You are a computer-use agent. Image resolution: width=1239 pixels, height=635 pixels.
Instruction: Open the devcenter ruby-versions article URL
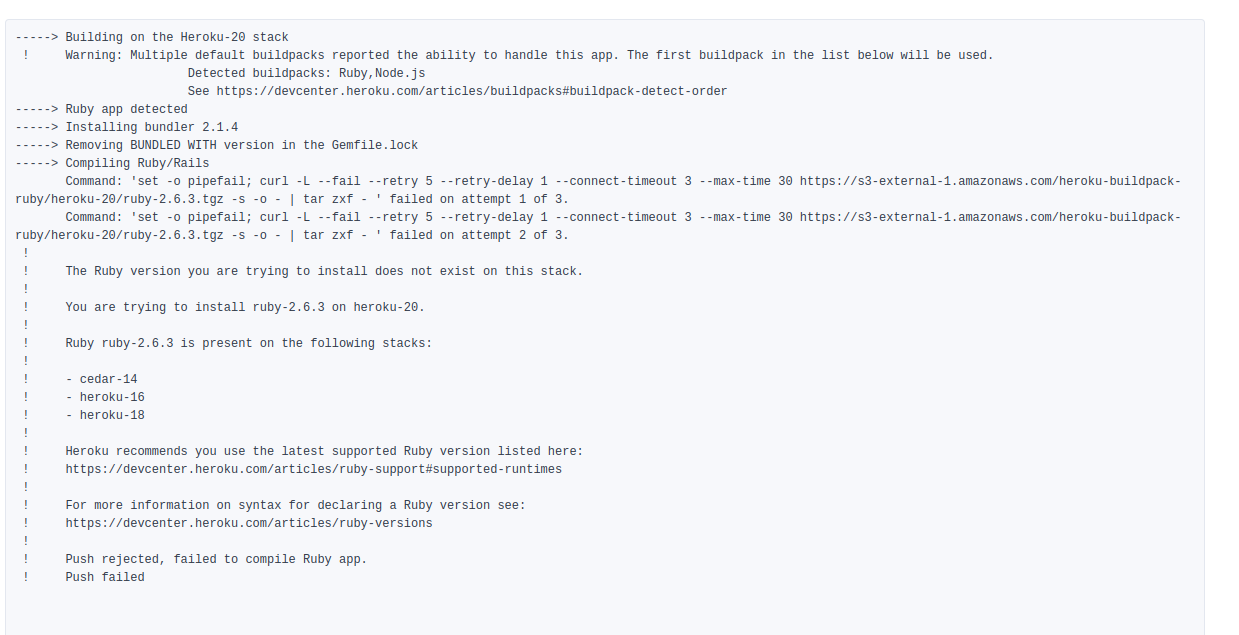click(x=249, y=523)
